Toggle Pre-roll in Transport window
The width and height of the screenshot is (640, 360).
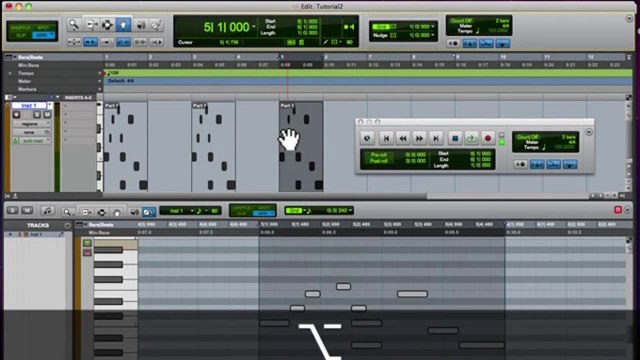[x=378, y=155]
